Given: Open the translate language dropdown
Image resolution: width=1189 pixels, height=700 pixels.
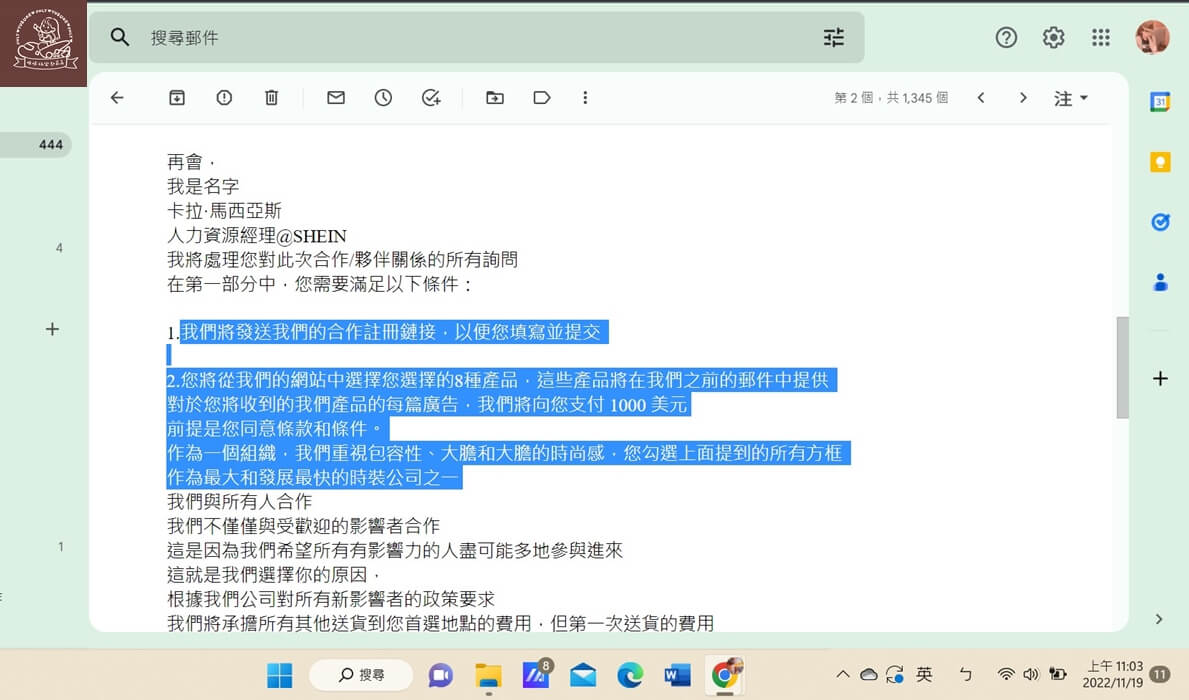Looking at the screenshot, I should 1070,98.
